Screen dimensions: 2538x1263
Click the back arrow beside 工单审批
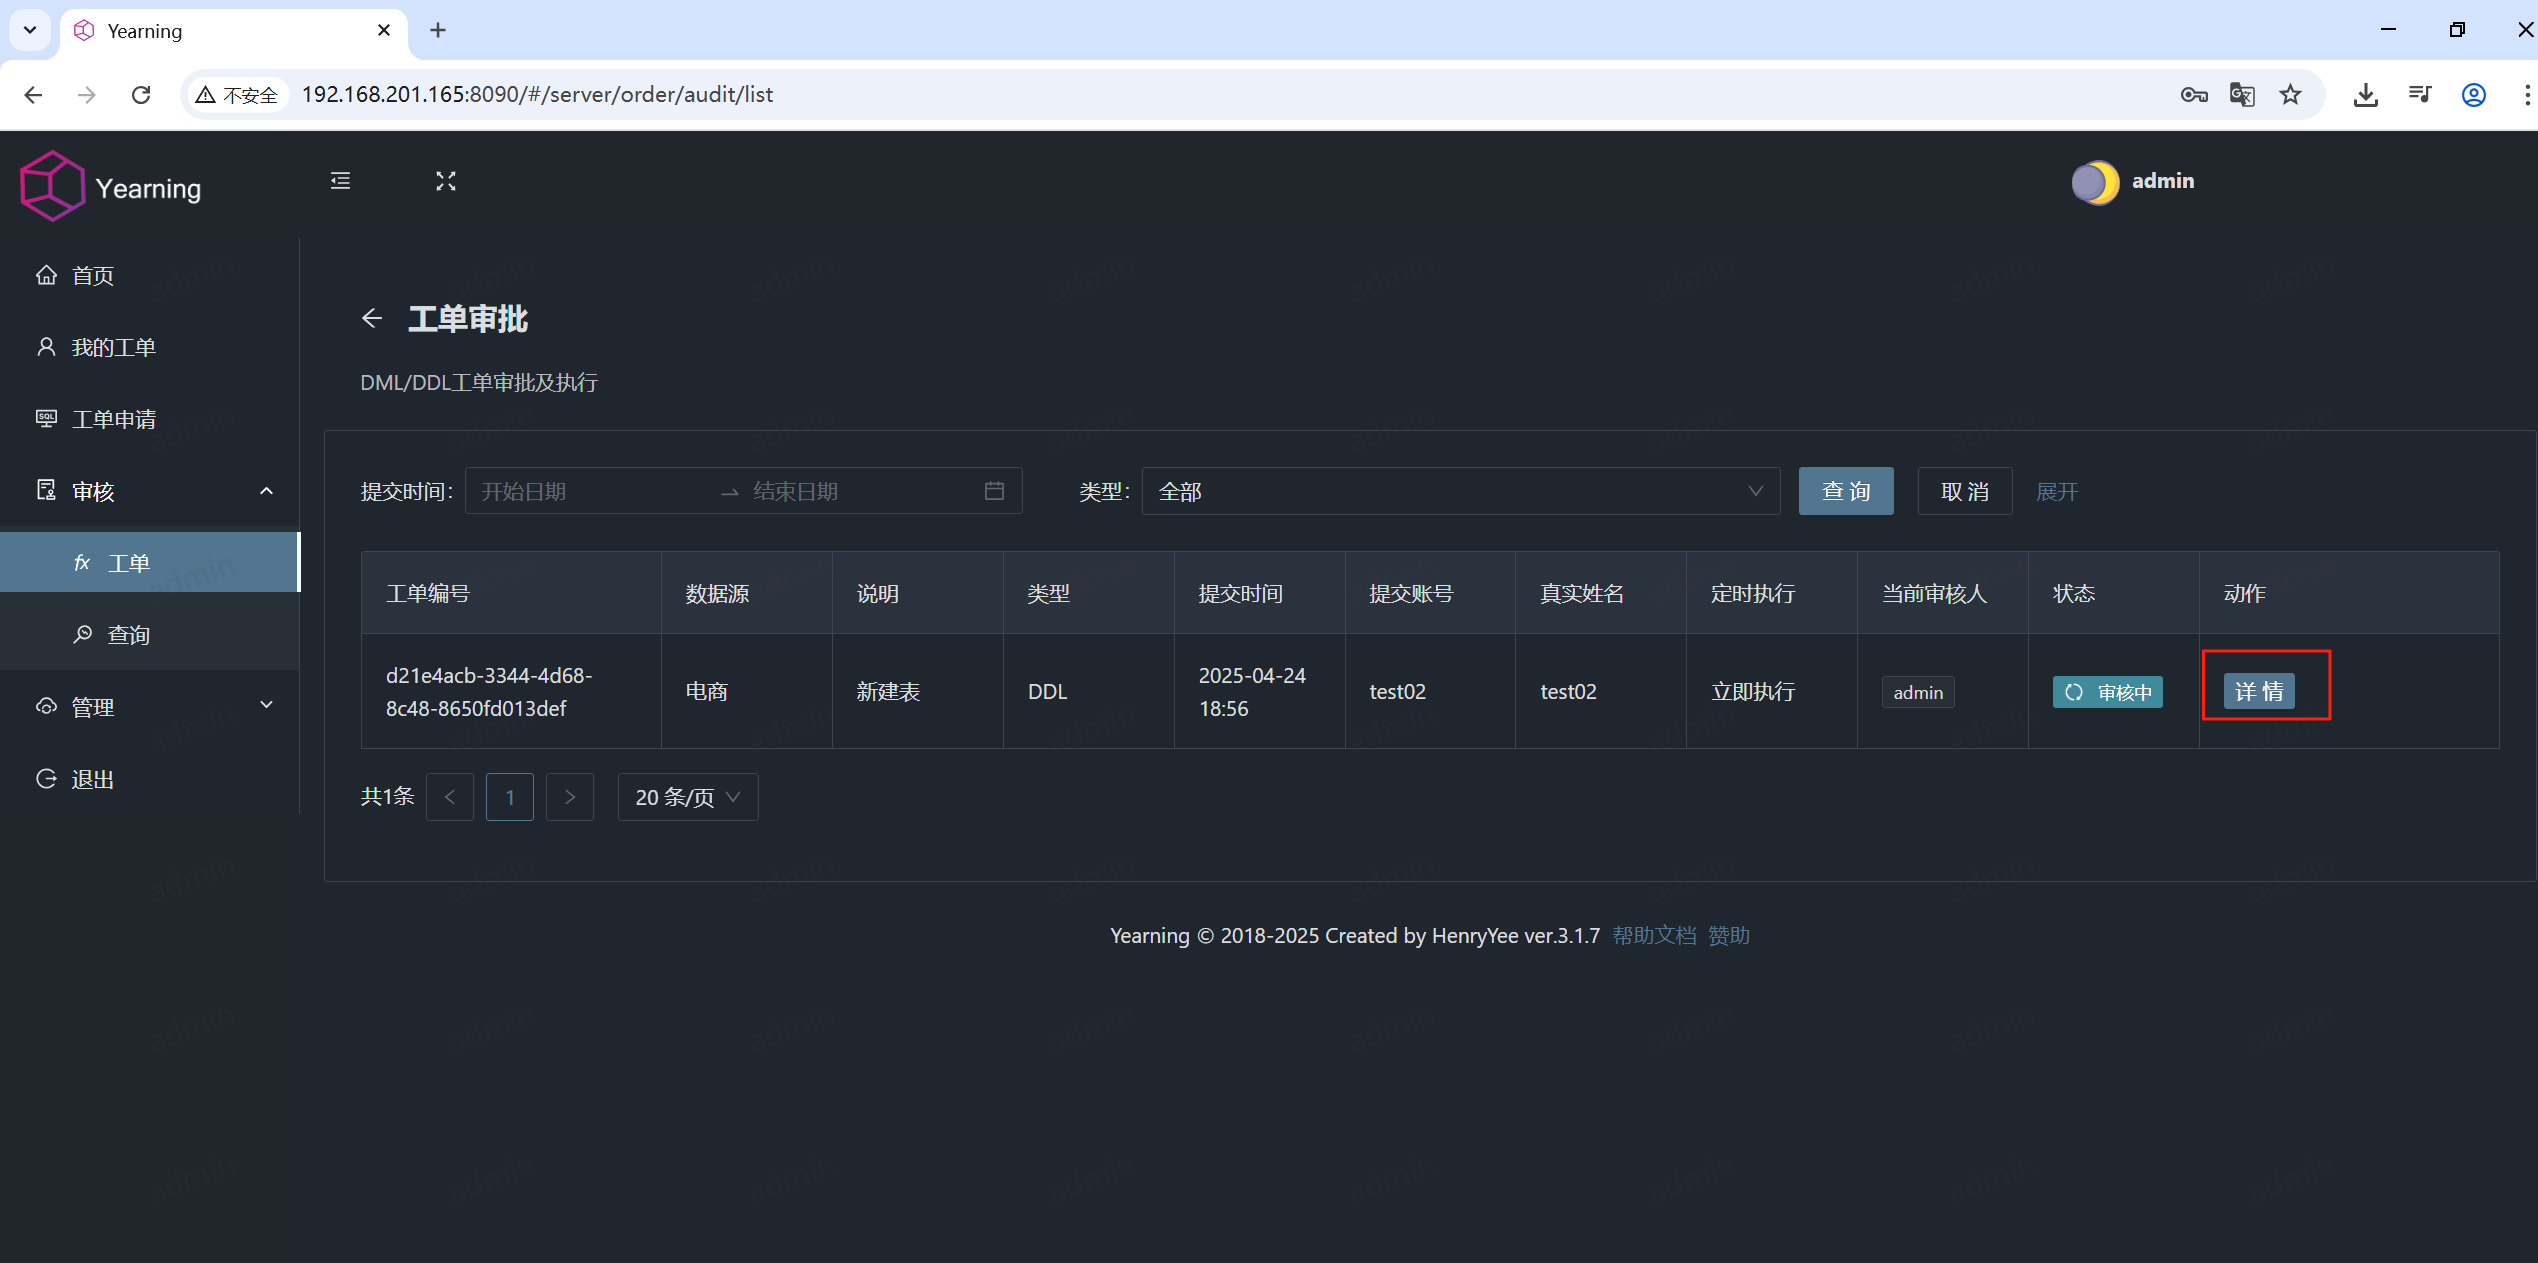tap(371, 318)
